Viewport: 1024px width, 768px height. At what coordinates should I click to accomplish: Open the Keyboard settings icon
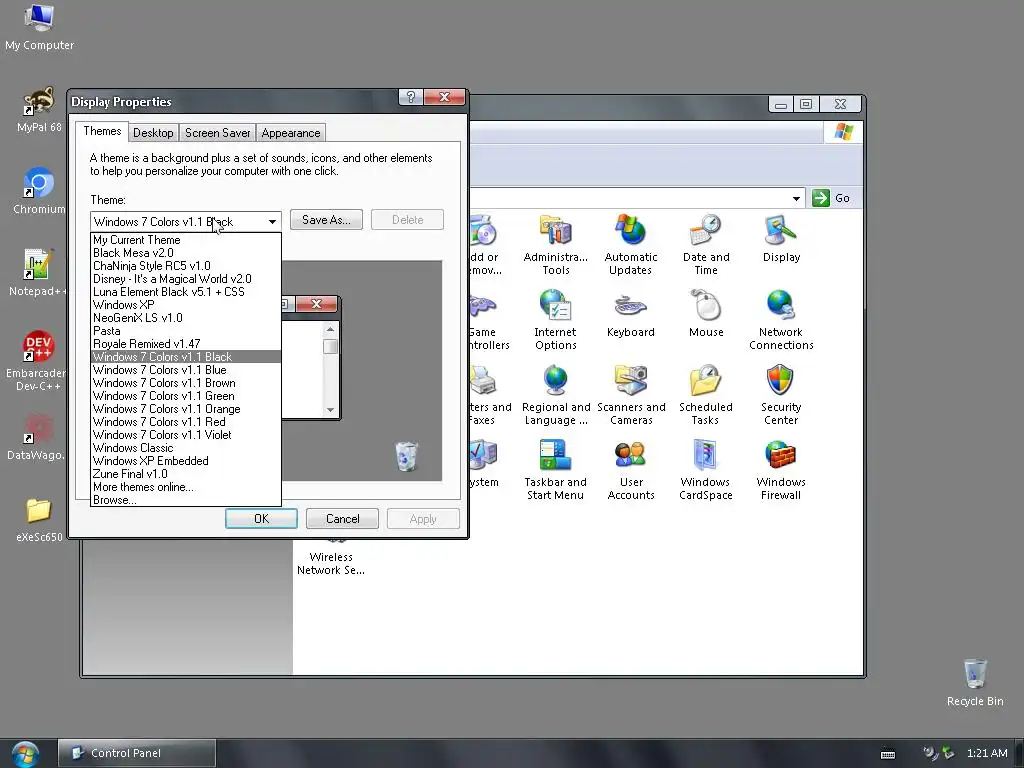click(630, 313)
